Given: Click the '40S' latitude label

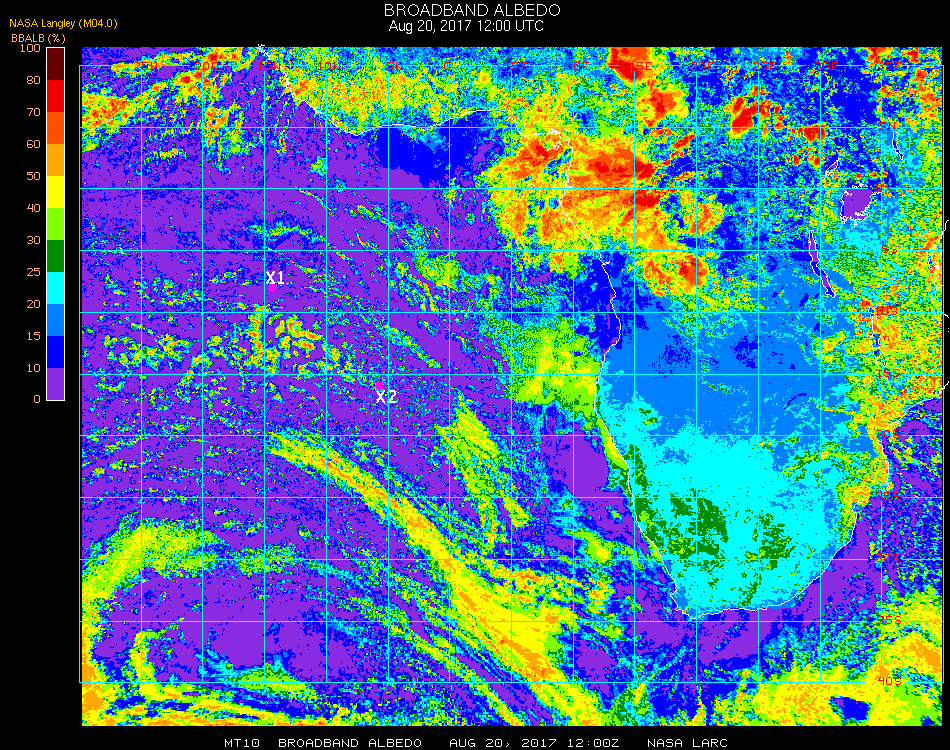Looking at the screenshot, I should [x=889, y=682].
